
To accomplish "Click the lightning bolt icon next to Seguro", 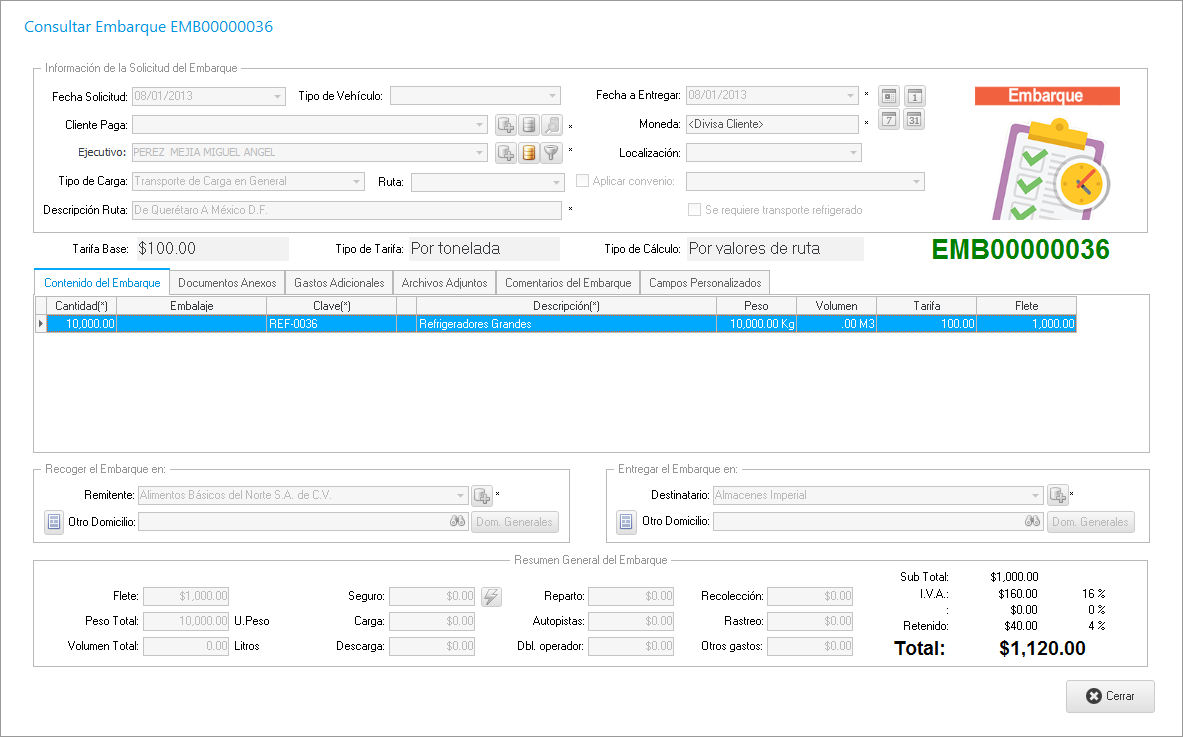I will 491,597.
